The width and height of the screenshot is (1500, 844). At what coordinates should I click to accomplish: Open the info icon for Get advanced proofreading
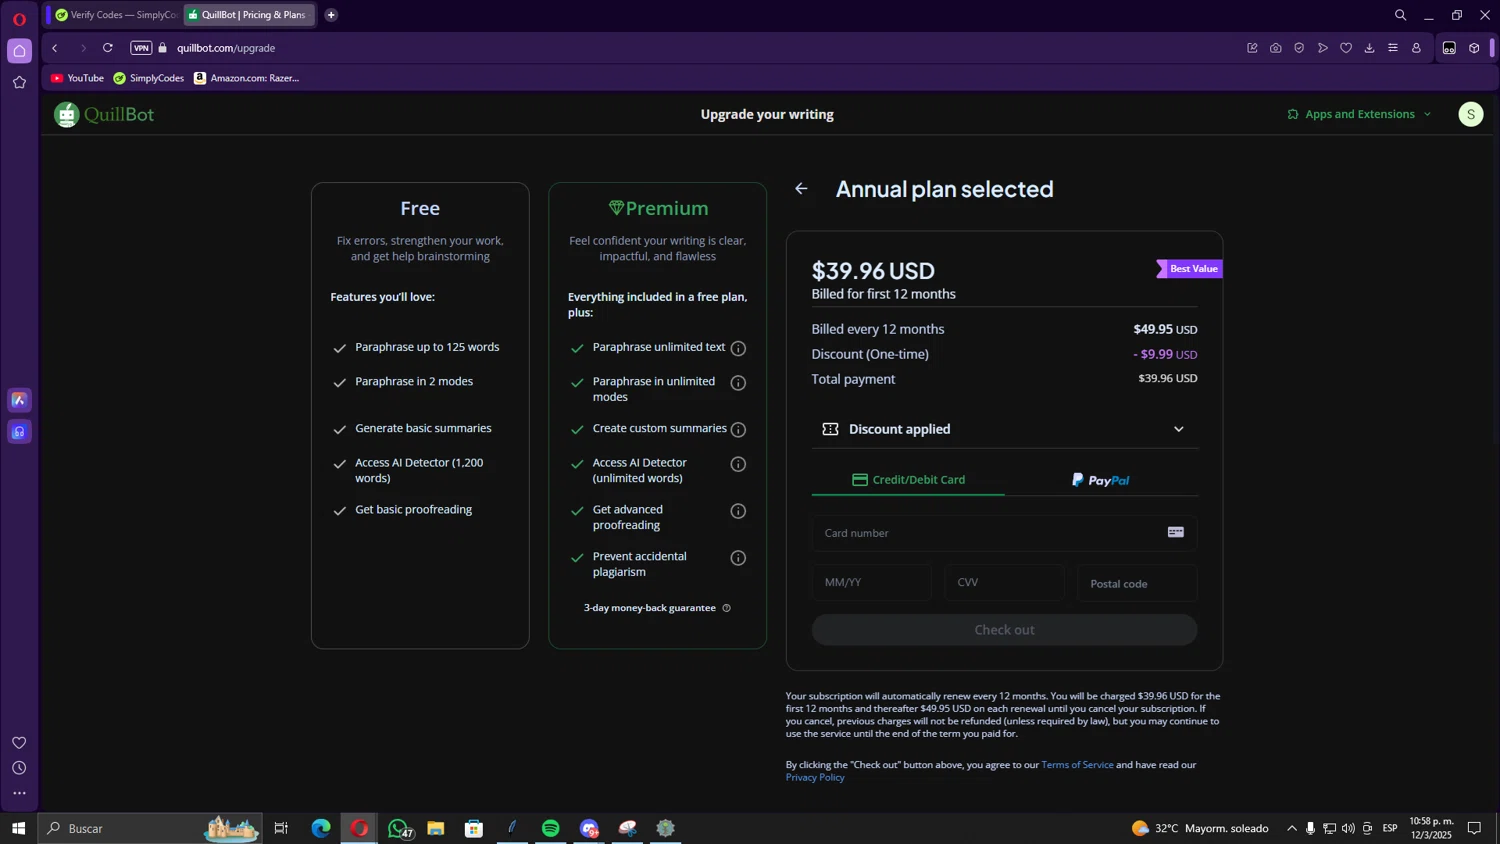click(738, 511)
